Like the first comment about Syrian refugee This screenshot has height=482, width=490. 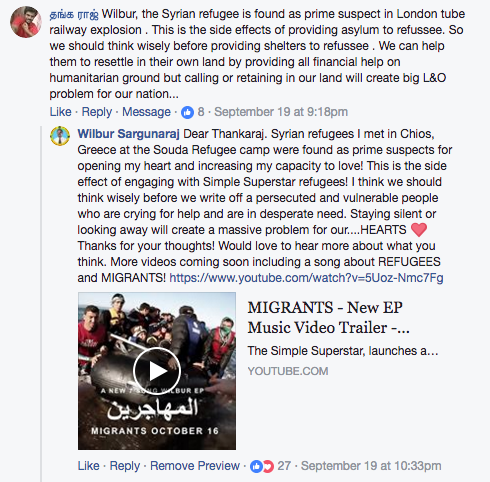click(x=60, y=112)
